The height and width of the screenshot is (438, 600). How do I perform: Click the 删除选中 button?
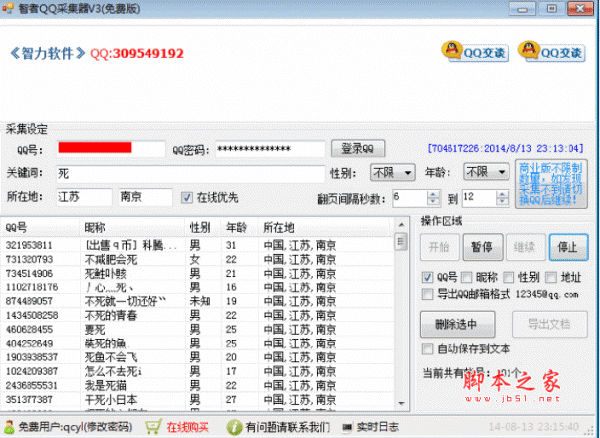[x=458, y=324]
